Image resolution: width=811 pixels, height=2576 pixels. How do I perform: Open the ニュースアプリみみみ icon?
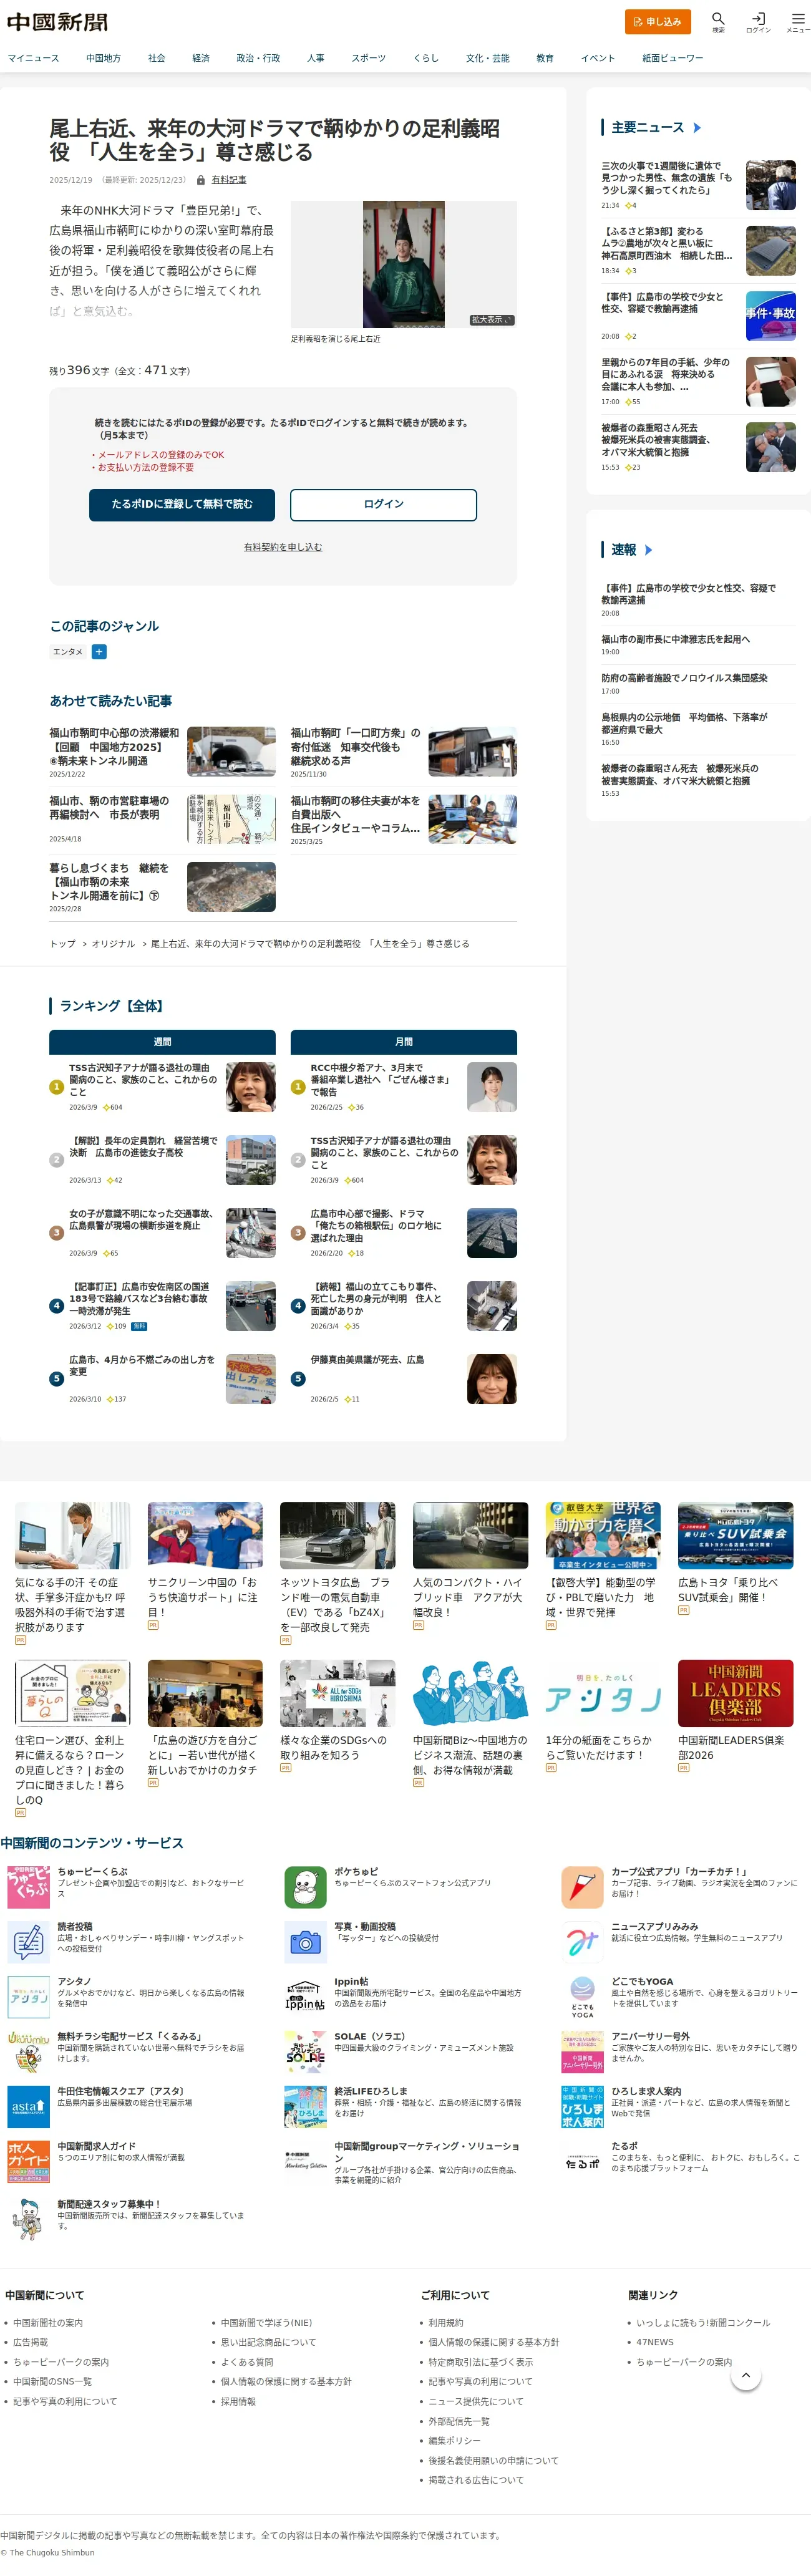[x=582, y=1941]
